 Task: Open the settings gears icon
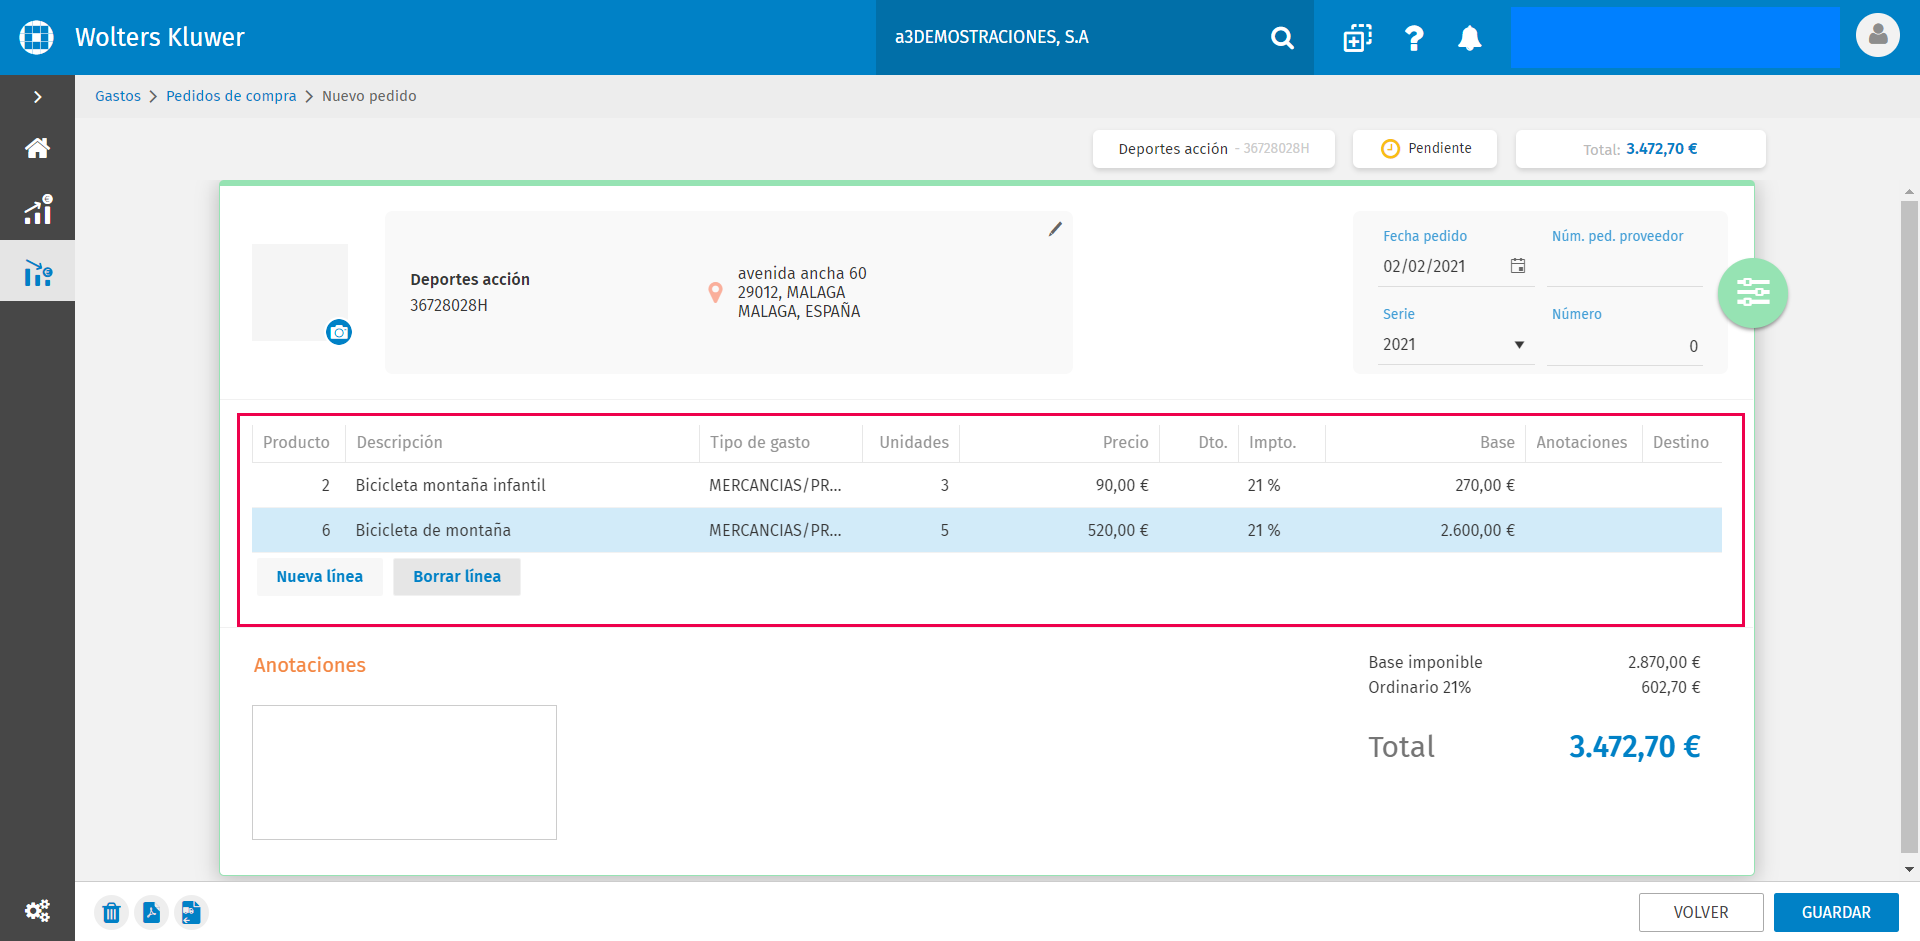37,910
